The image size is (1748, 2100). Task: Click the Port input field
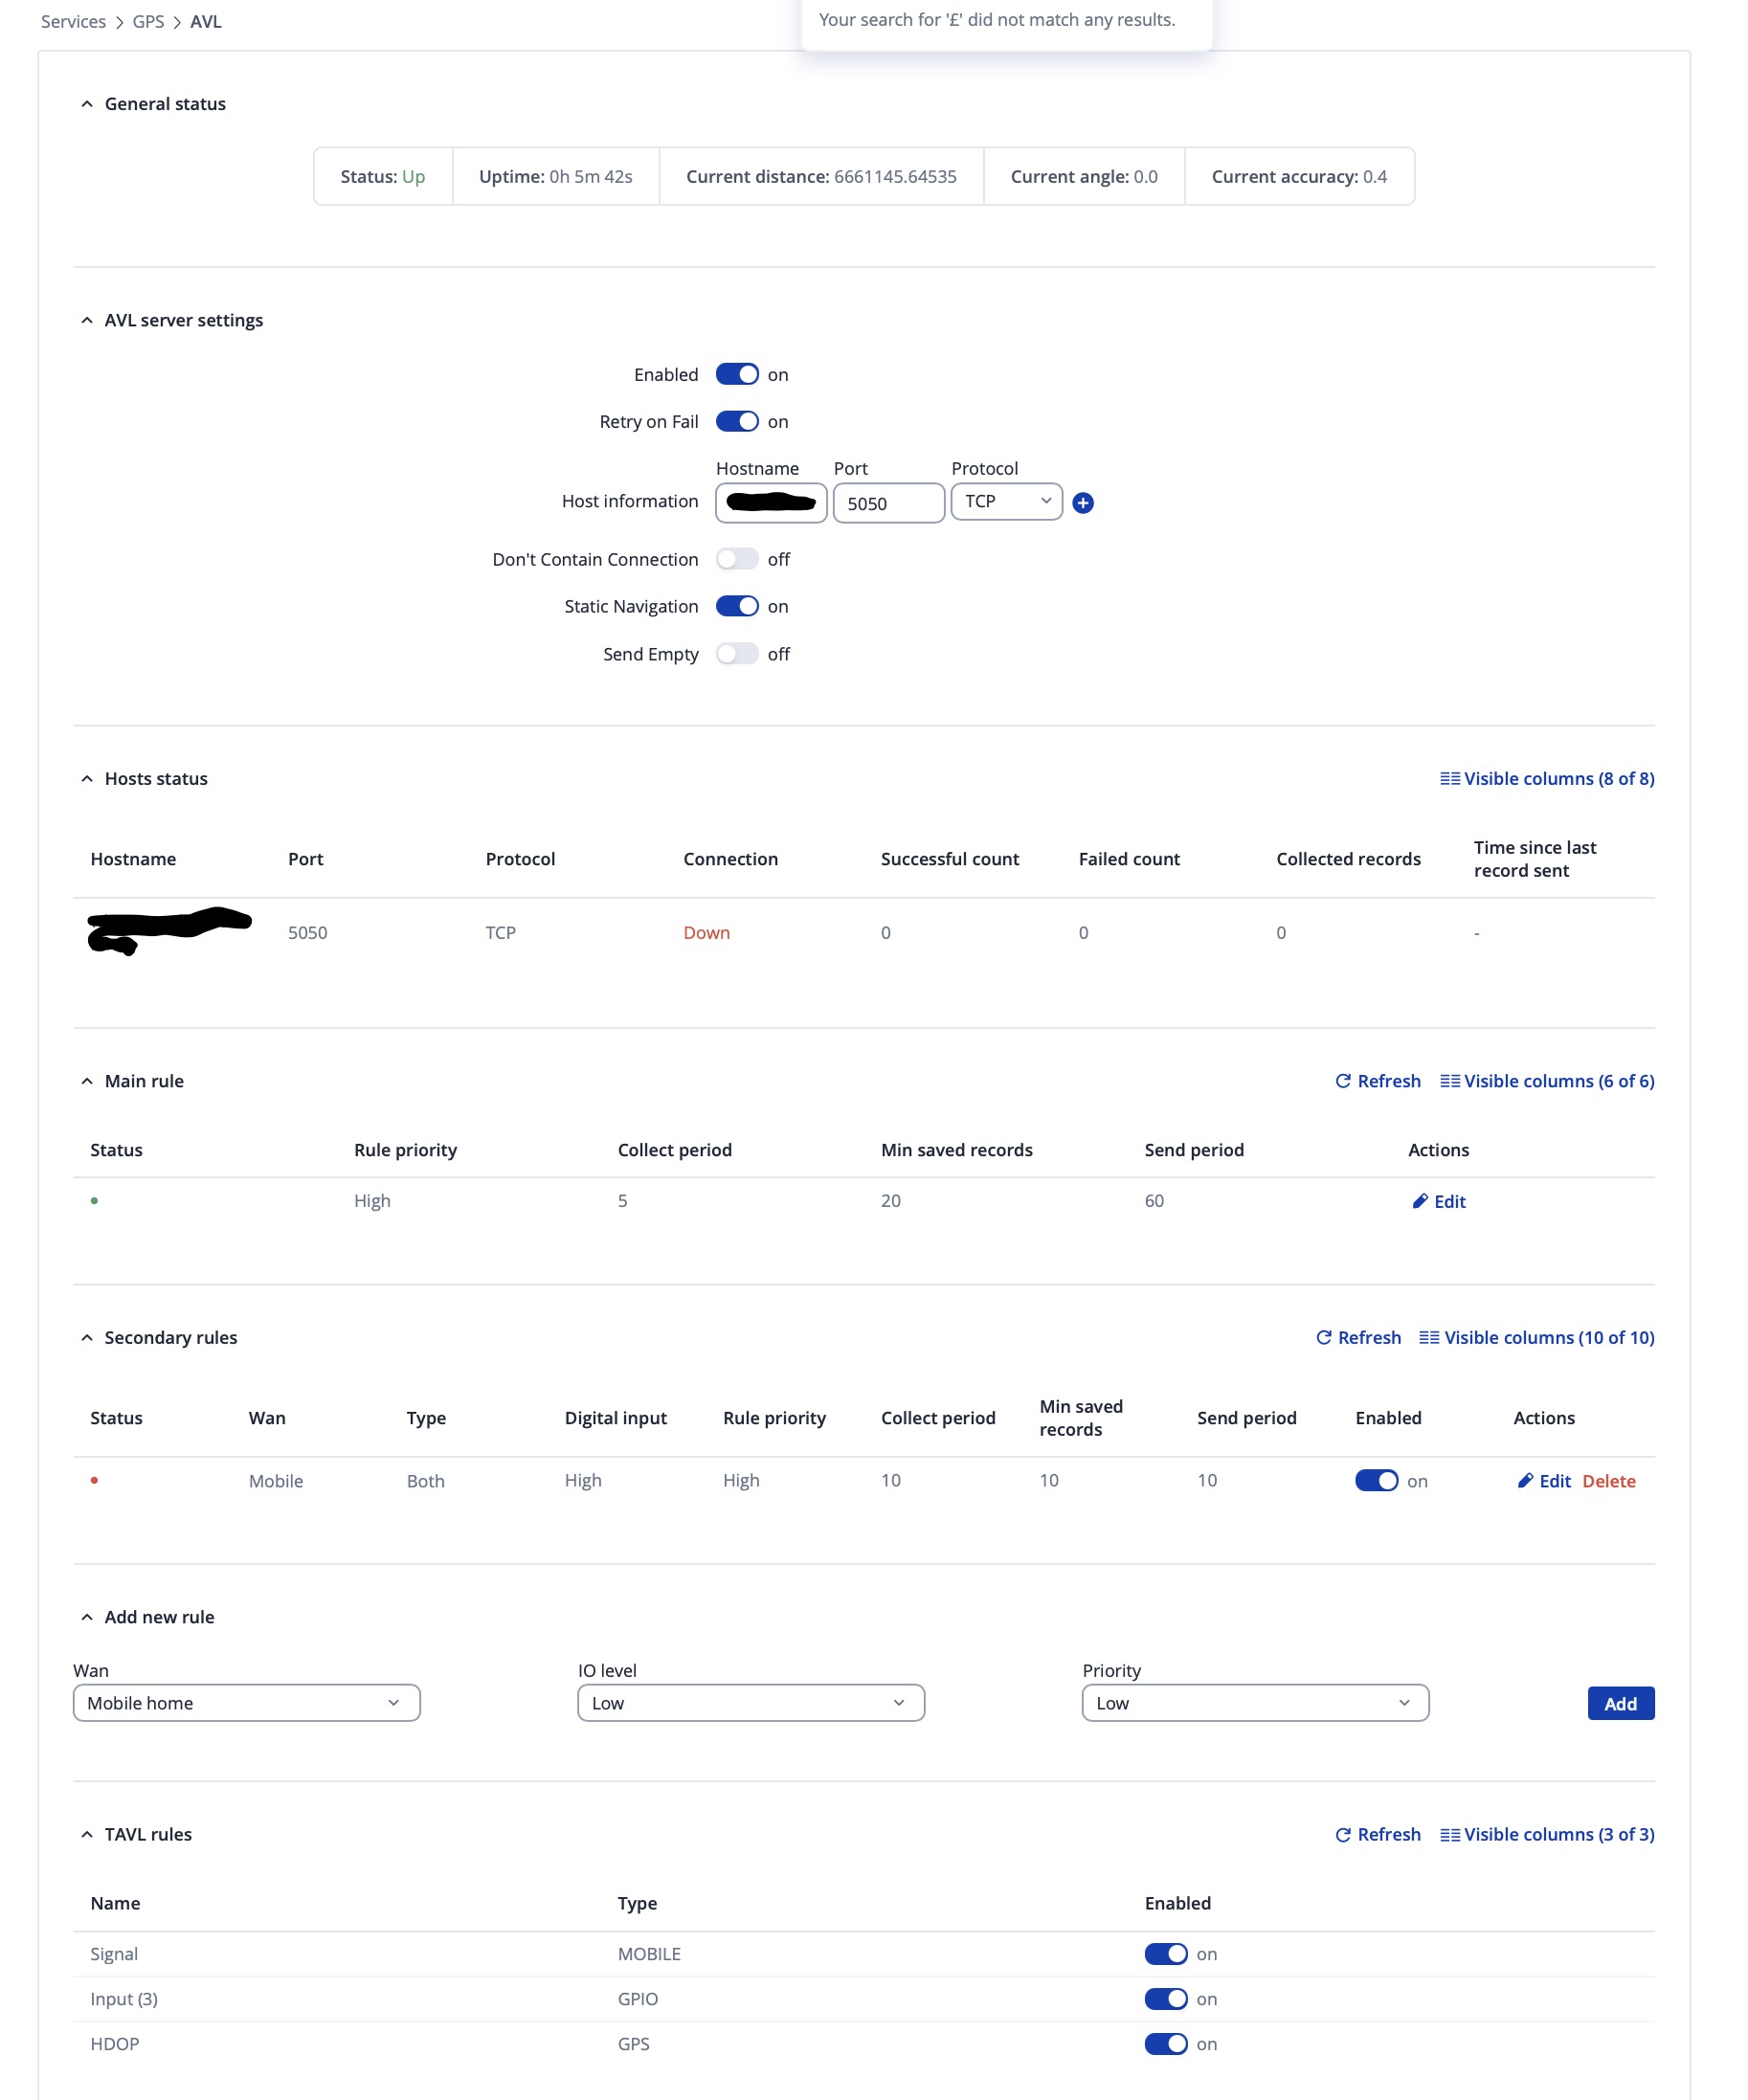tap(888, 503)
